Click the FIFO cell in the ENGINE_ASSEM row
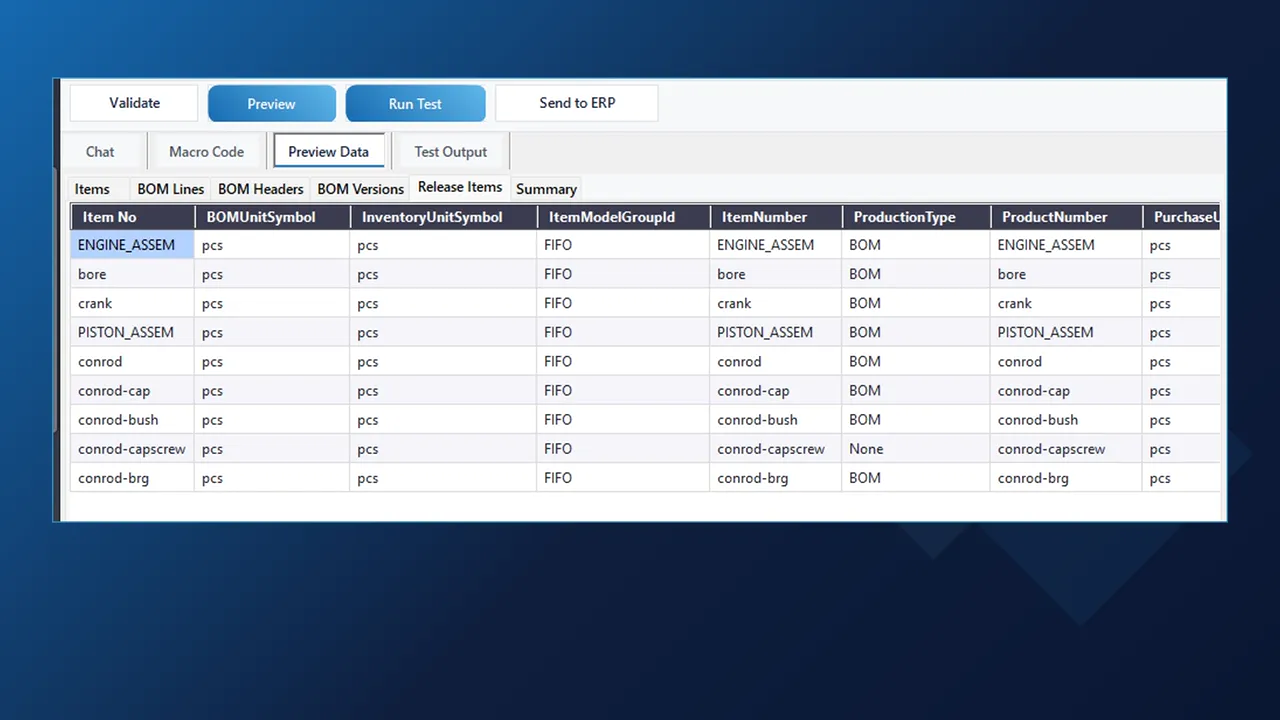 coord(623,245)
